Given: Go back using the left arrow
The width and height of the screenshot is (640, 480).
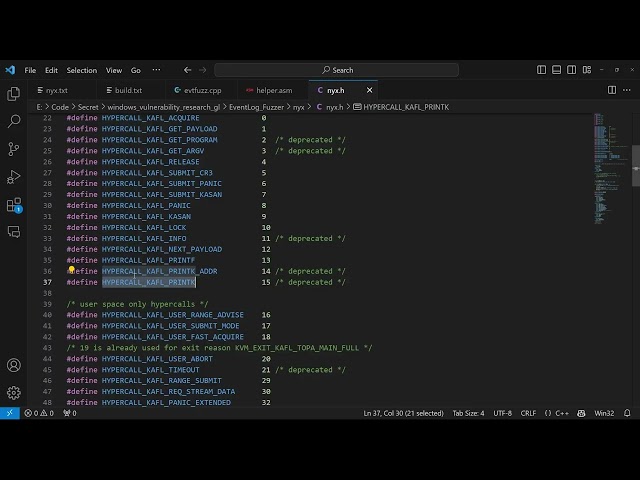Looking at the screenshot, I should (187, 70).
